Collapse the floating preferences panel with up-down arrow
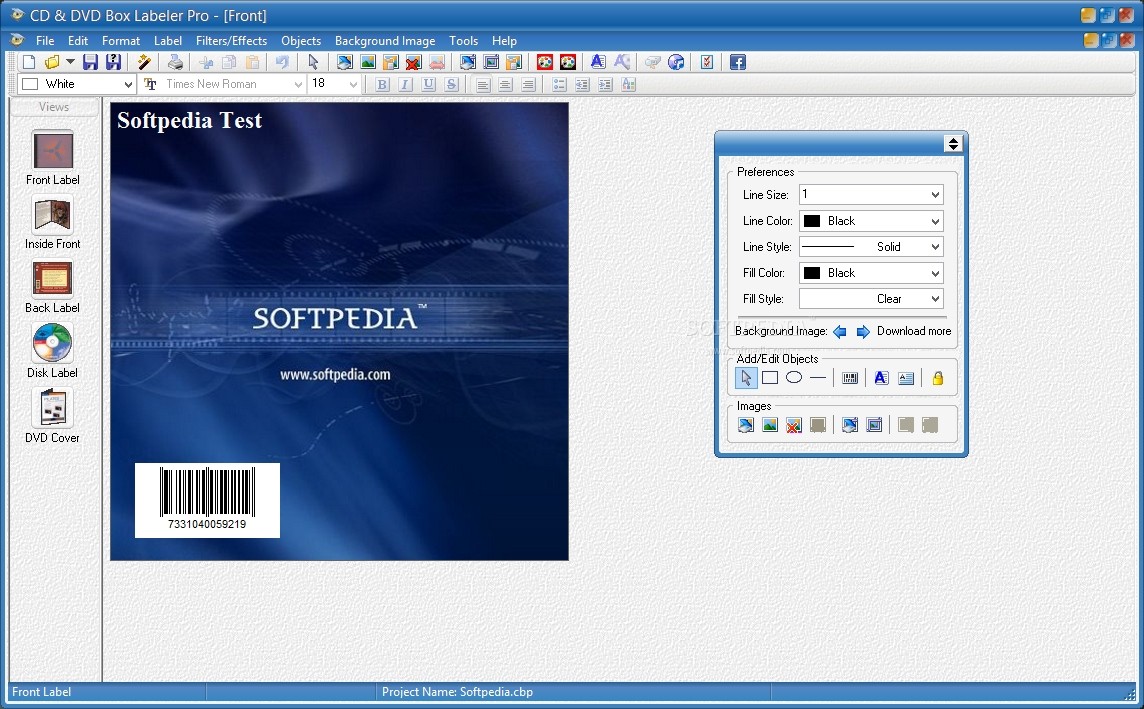This screenshot has height=709, width=1144. point(953,144)
